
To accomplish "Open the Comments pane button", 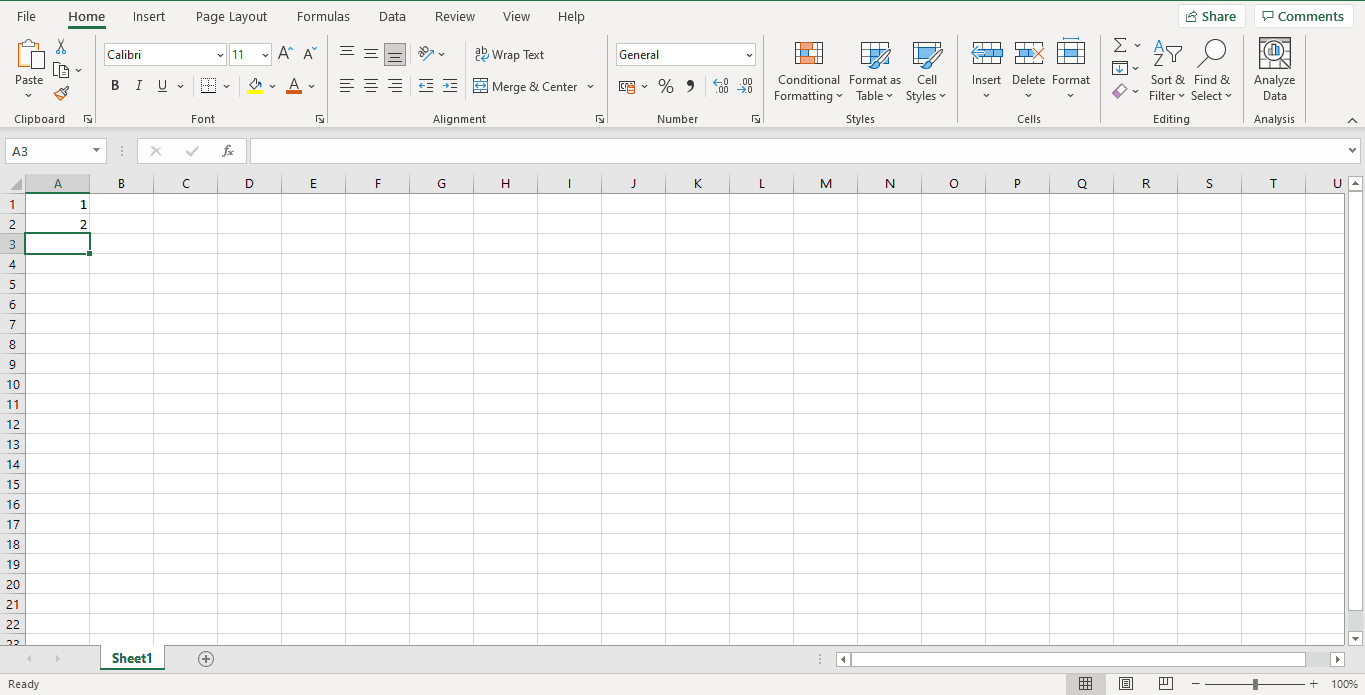I will 1303,16.
